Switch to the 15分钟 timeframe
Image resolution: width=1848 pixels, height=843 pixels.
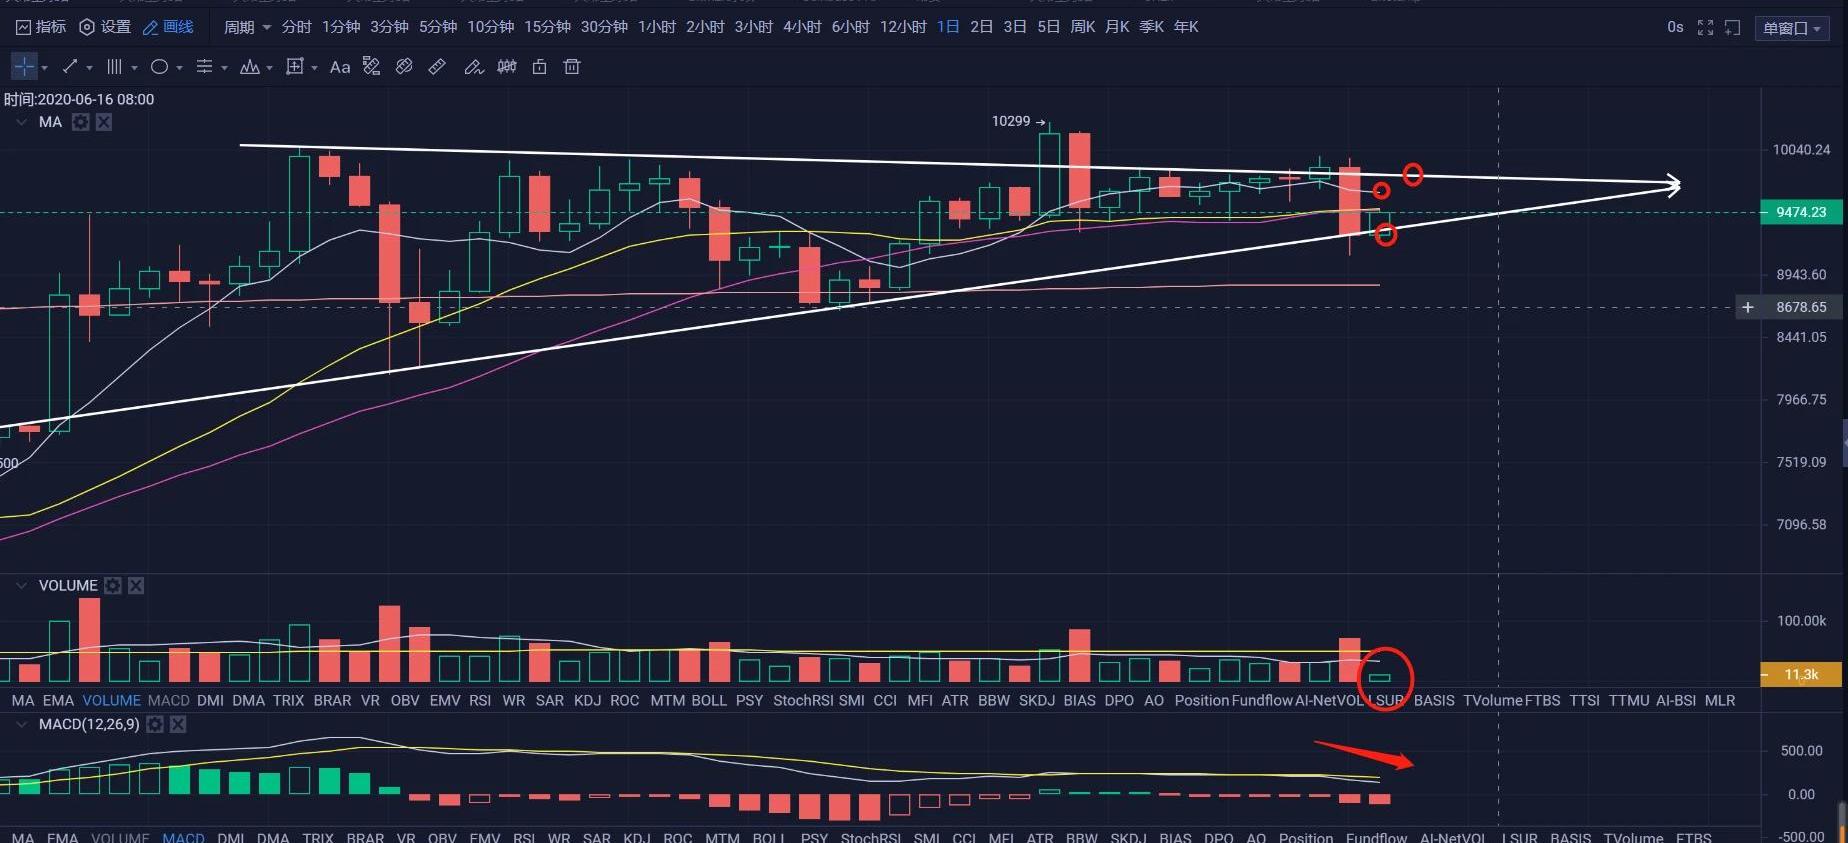pyautogui.click(x=547, y=27)
